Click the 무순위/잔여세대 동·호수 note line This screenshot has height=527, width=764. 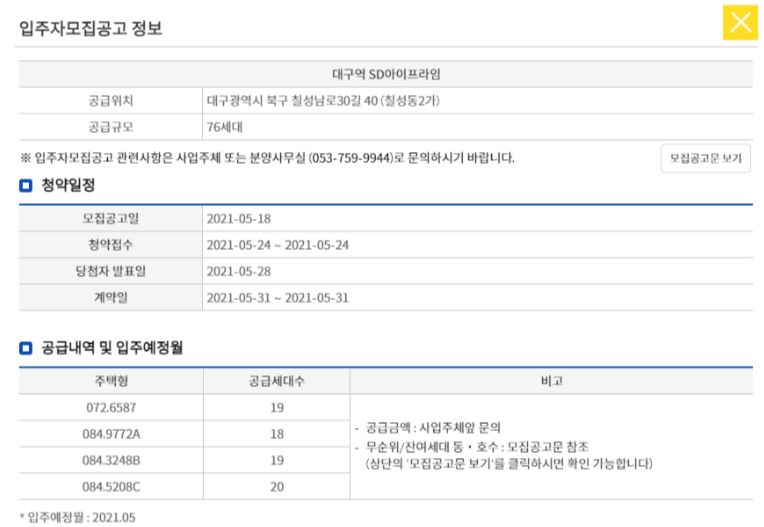(x=477, y=447)
